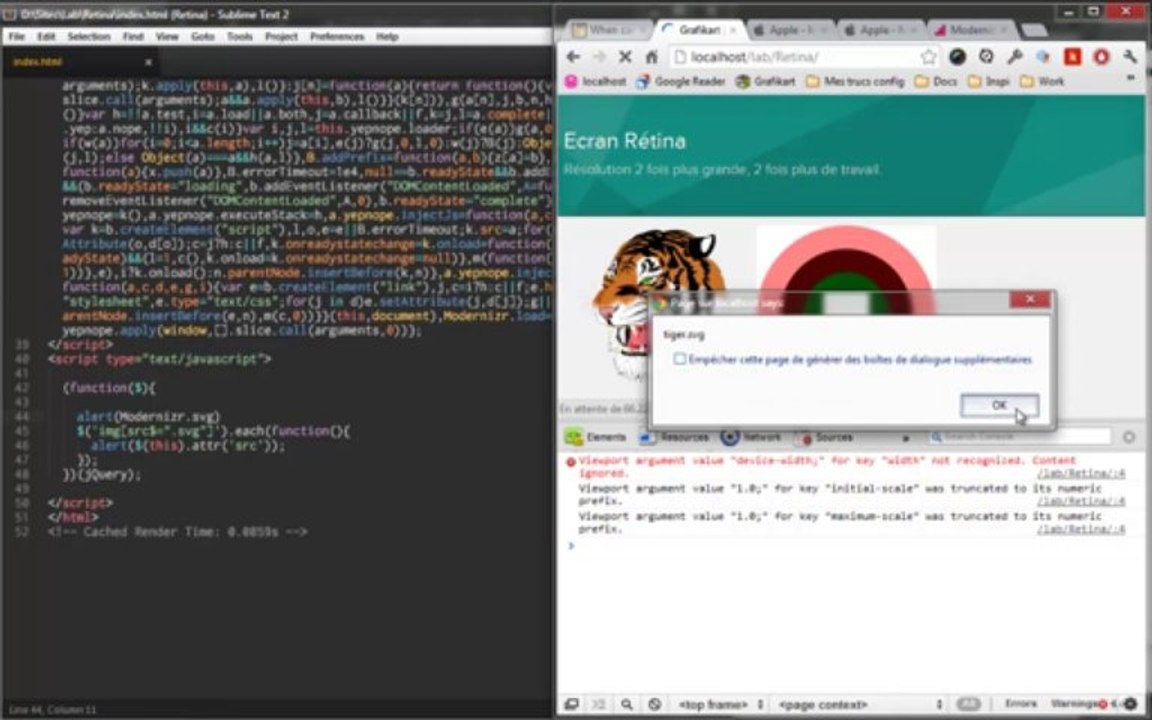Viewport: 1152px width, 720px height.
Task: Toggle console drawer icon in DevTools
Action: [x=598, y=705]
